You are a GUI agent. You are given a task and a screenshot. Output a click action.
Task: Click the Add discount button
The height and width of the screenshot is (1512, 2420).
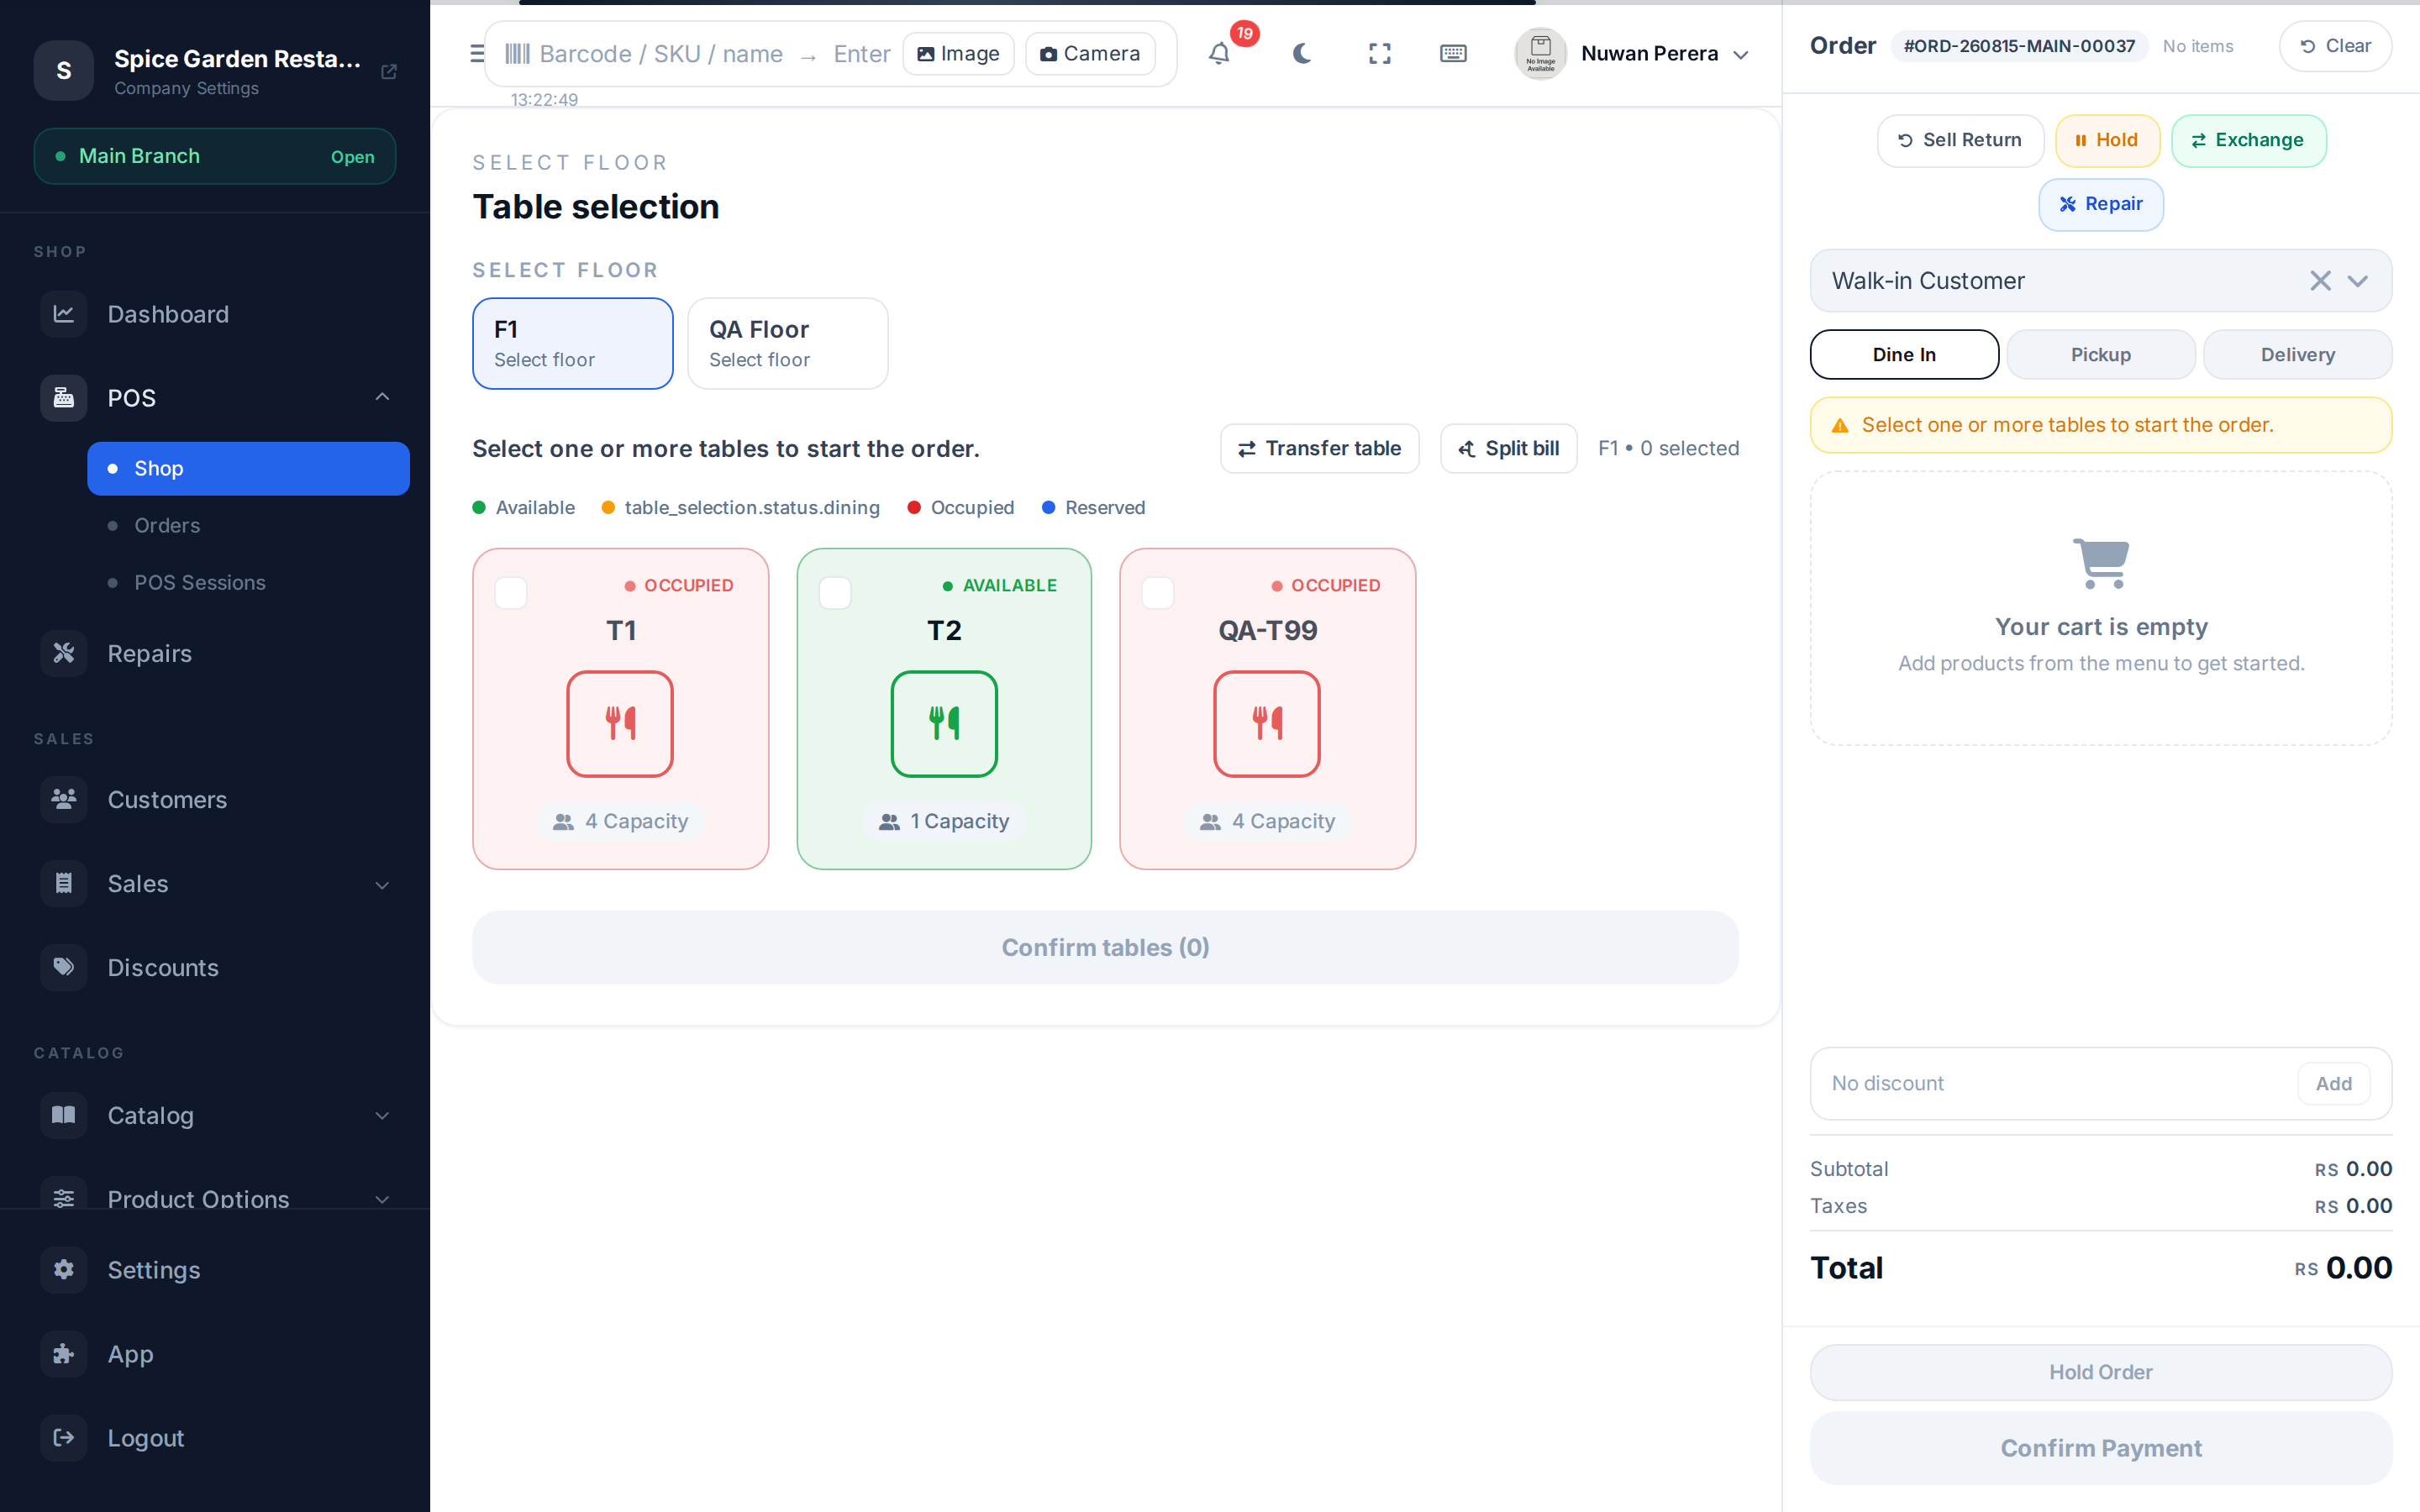pyautogui.click(x=2333, y=1083)
